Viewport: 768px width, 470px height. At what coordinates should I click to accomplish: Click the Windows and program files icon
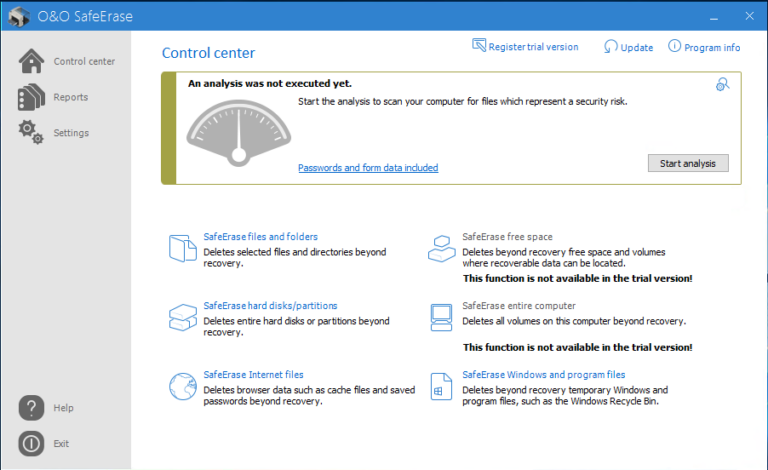coord(441,386)
